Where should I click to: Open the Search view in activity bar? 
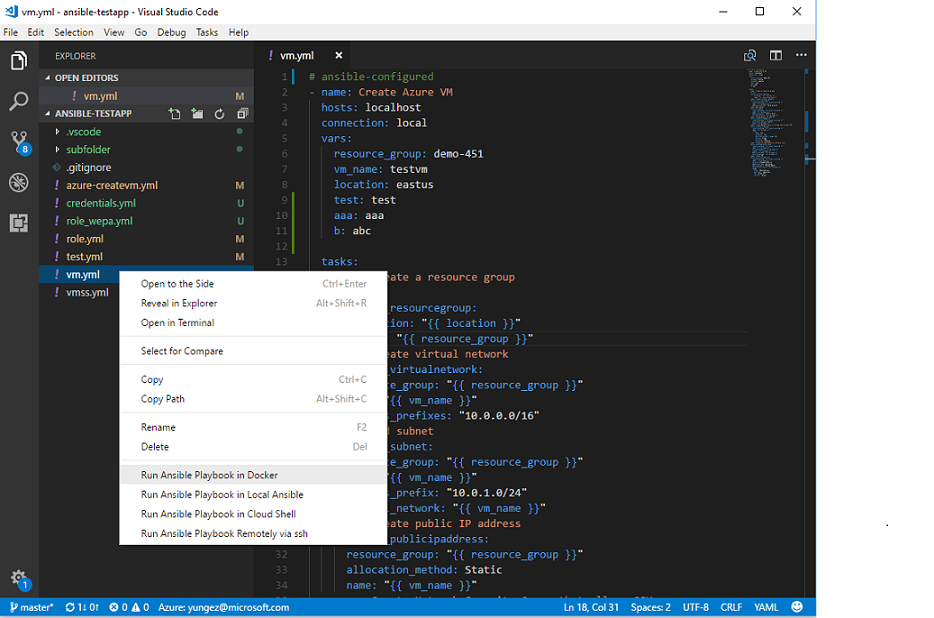[x=19, y=101]
